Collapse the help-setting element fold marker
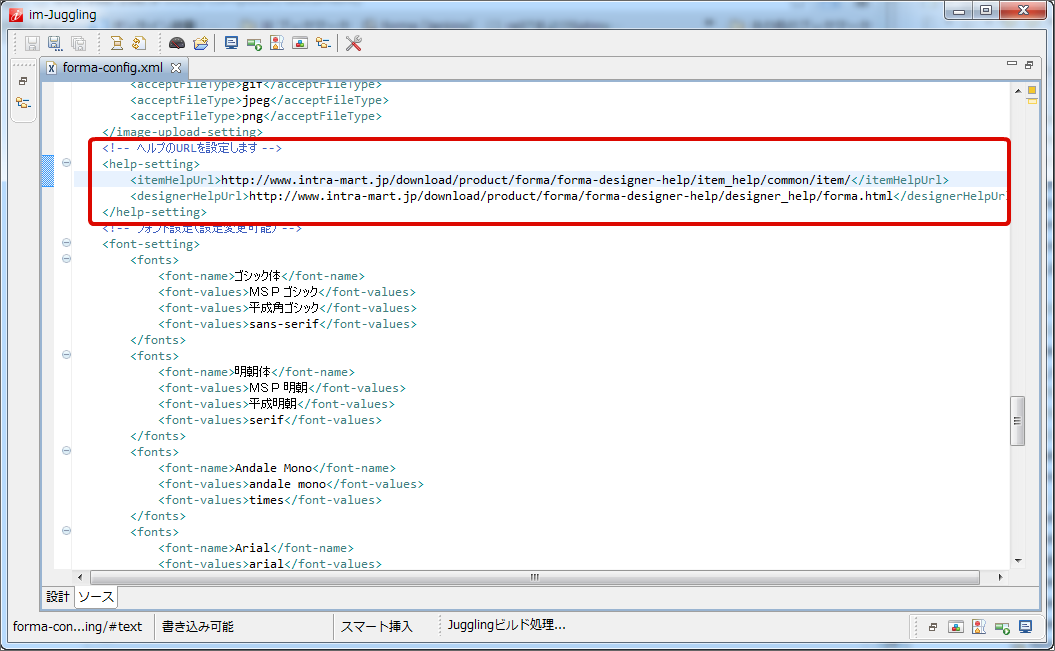 coord(66,163)
